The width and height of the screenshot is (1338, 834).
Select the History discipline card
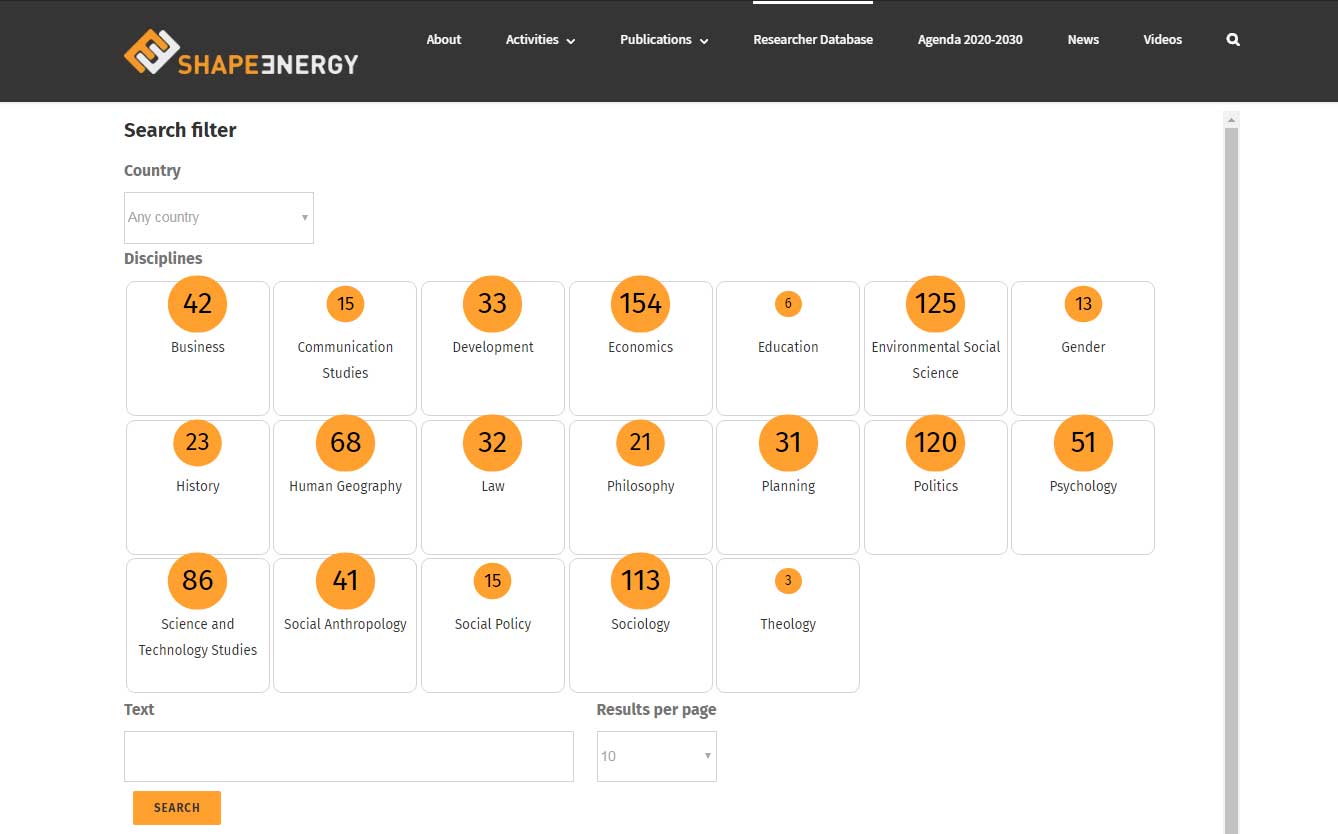tap(198, 487)
